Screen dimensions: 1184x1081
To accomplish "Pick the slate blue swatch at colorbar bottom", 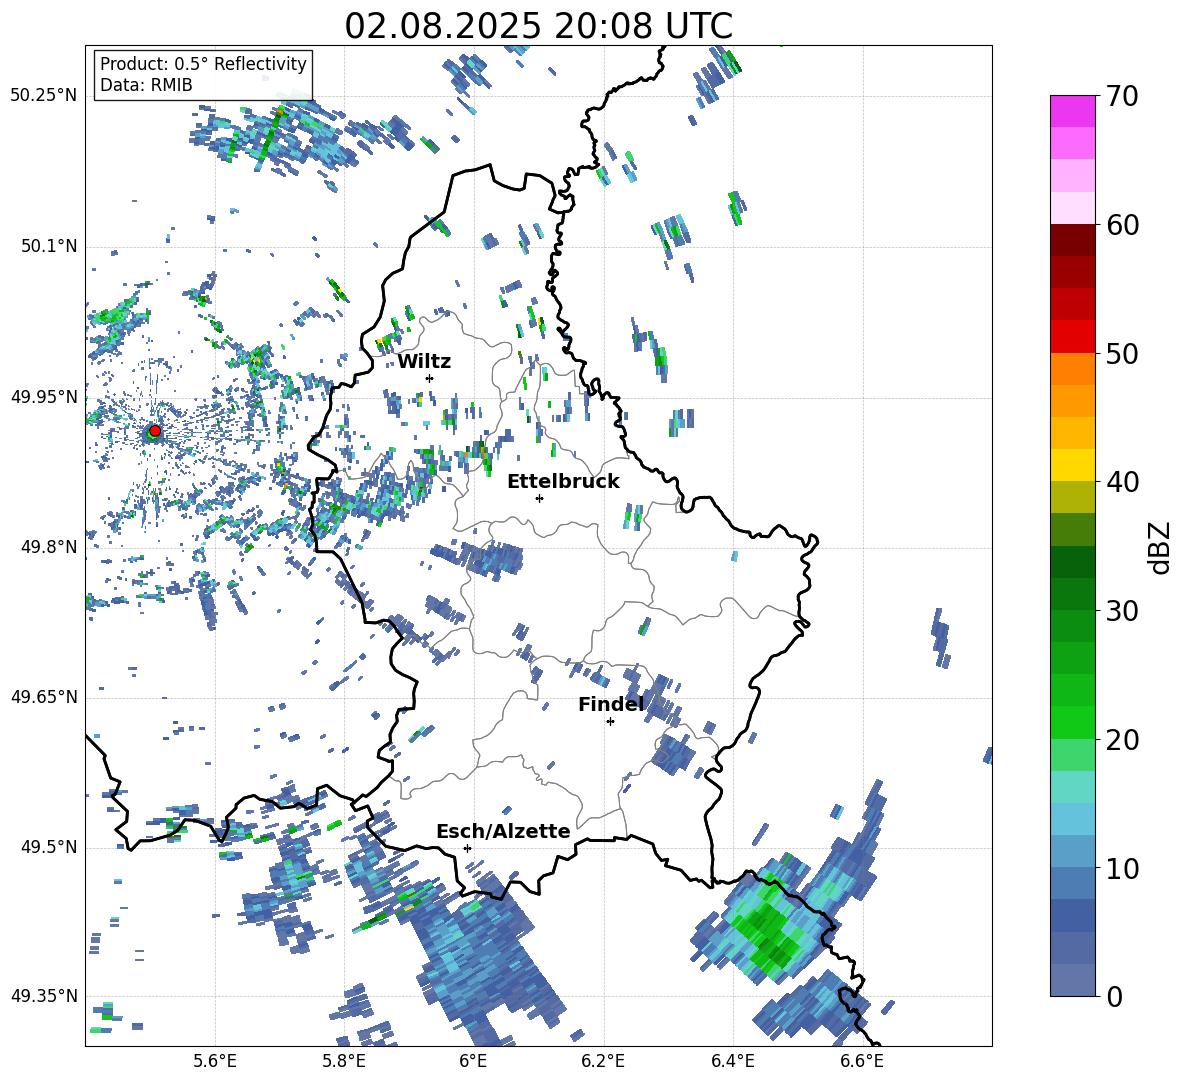I will (x=1073, y=980).
